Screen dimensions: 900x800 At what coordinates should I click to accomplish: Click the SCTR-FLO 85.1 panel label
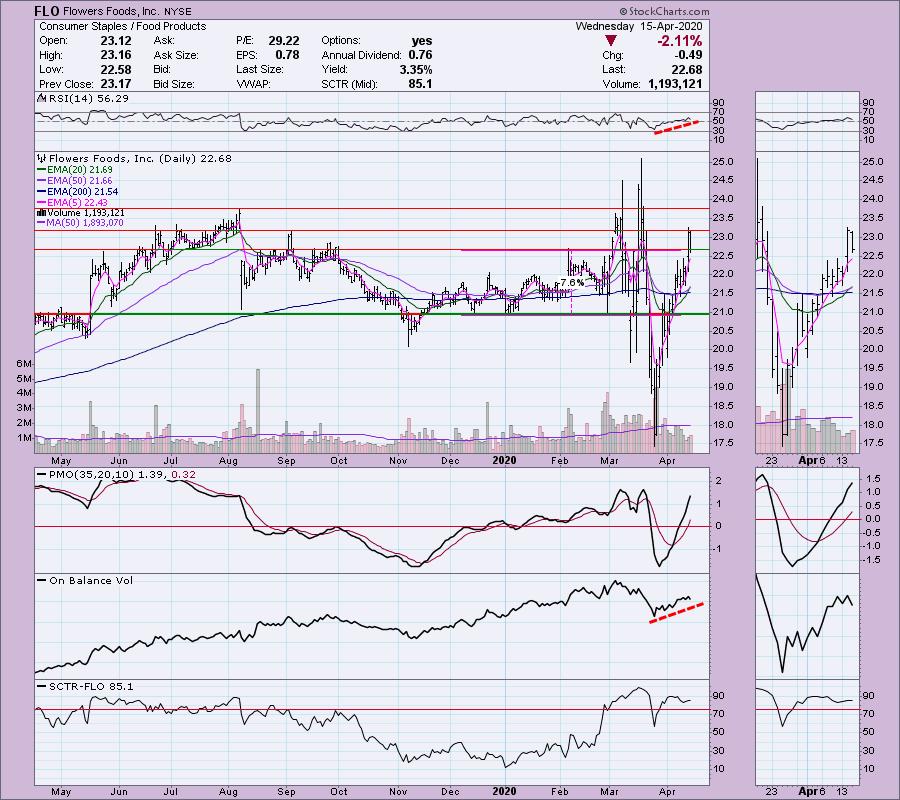click(x=91, y=686)
